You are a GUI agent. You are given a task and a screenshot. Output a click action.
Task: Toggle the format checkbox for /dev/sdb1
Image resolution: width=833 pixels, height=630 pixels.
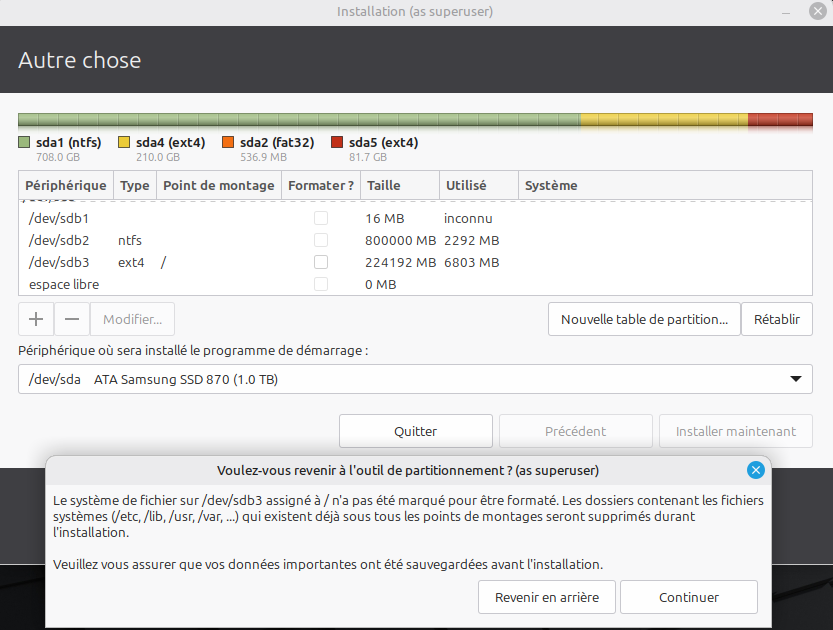pyautogui.click(x=321, y=218)
